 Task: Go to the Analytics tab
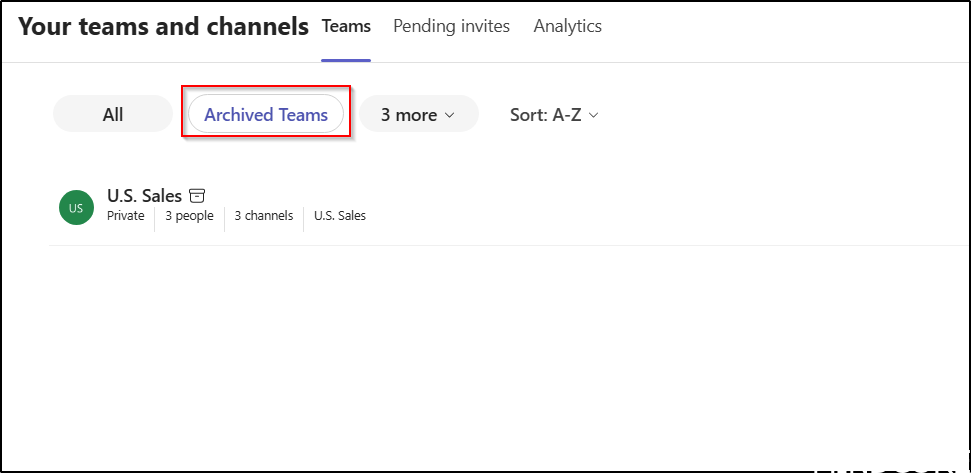[567, 26]
